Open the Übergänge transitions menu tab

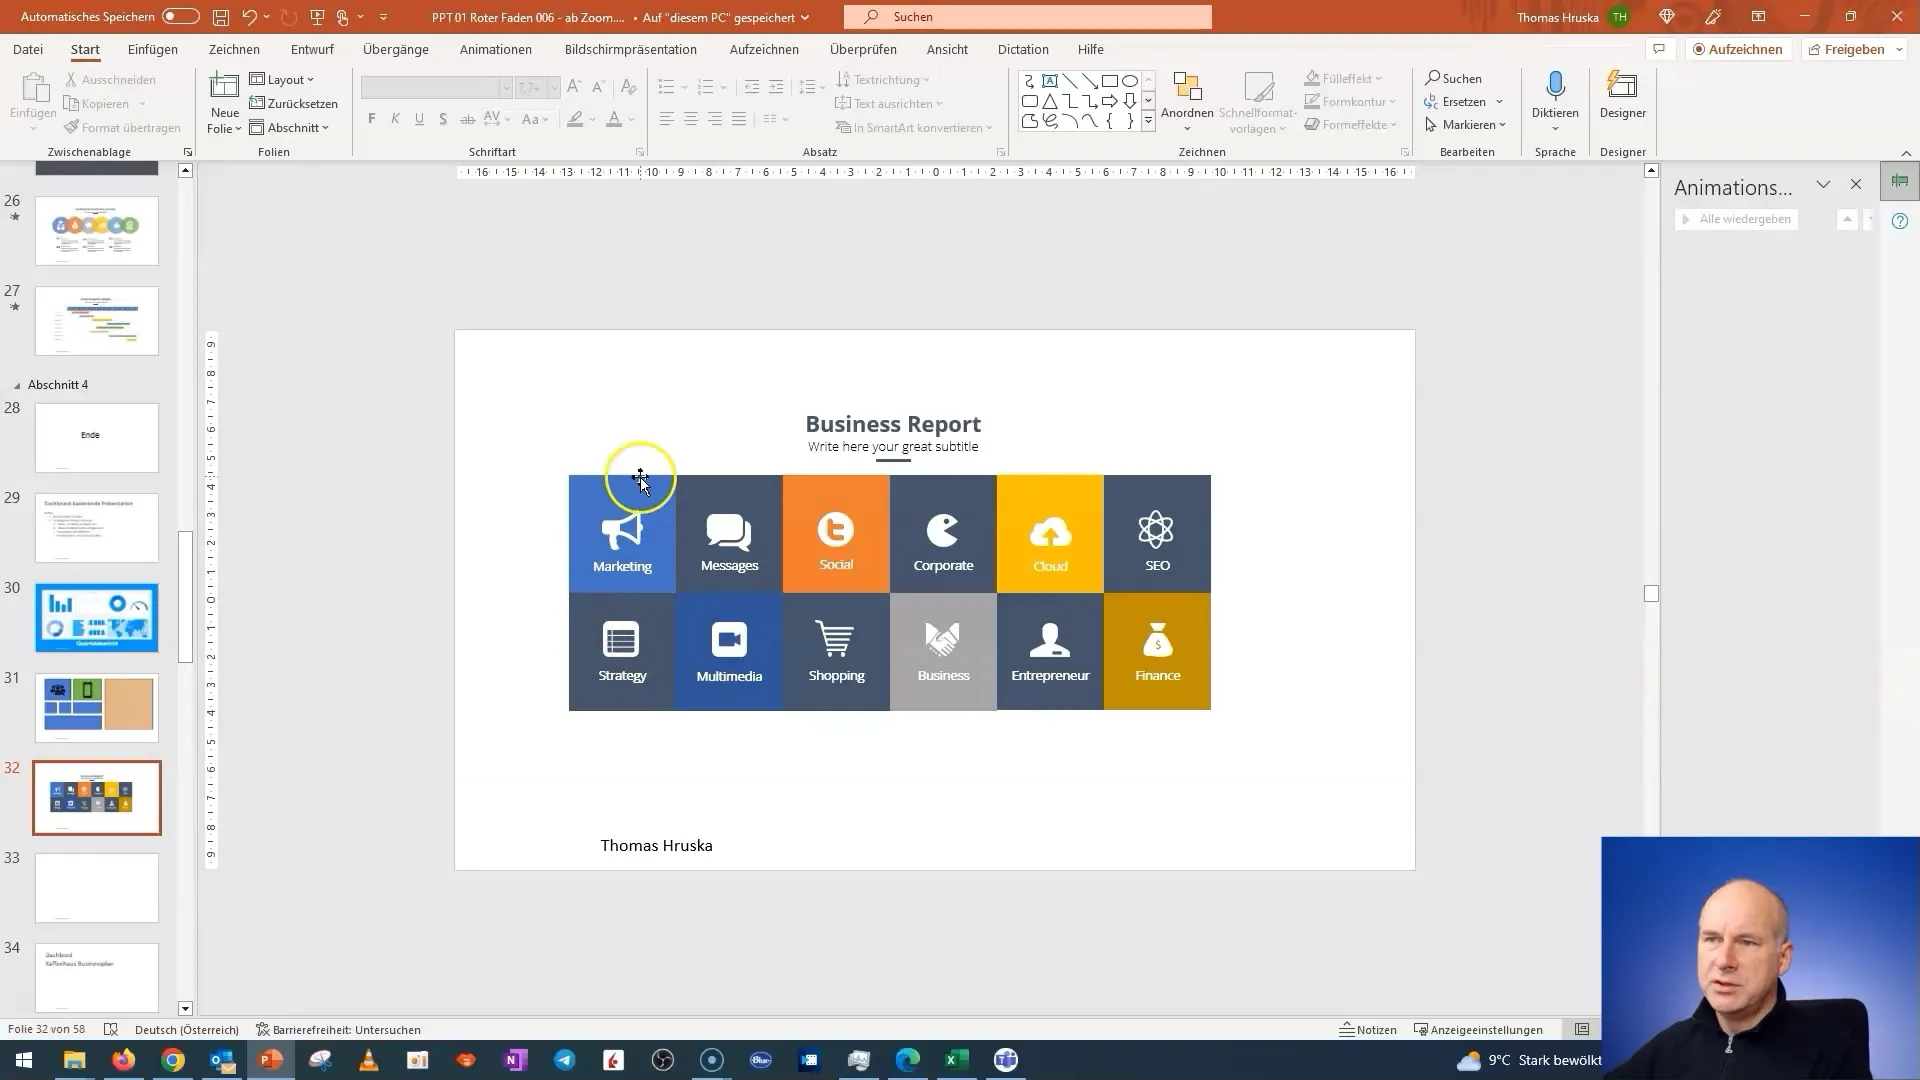tap(396, 49)
